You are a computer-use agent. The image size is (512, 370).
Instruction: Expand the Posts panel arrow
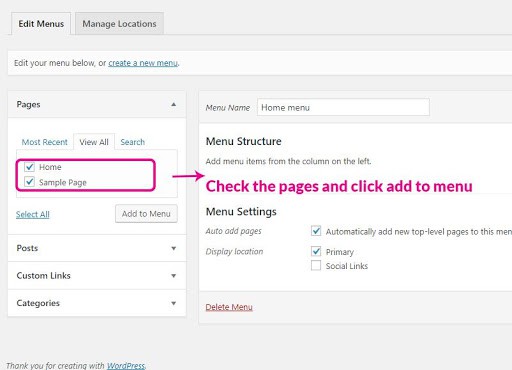pos(174,248)
